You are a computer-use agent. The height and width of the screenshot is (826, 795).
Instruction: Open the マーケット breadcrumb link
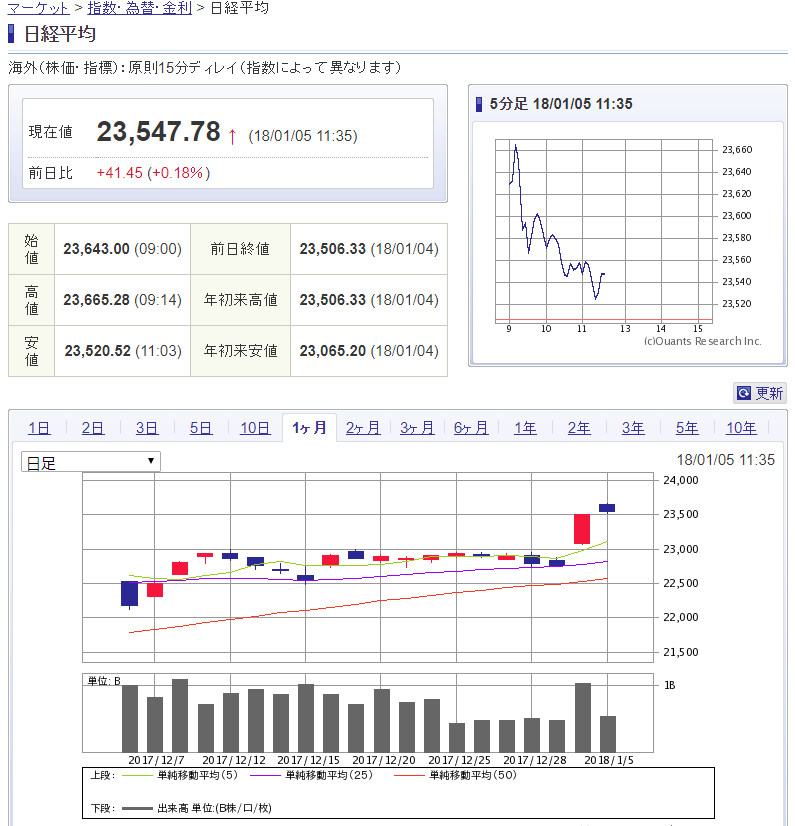coord(38,8)
